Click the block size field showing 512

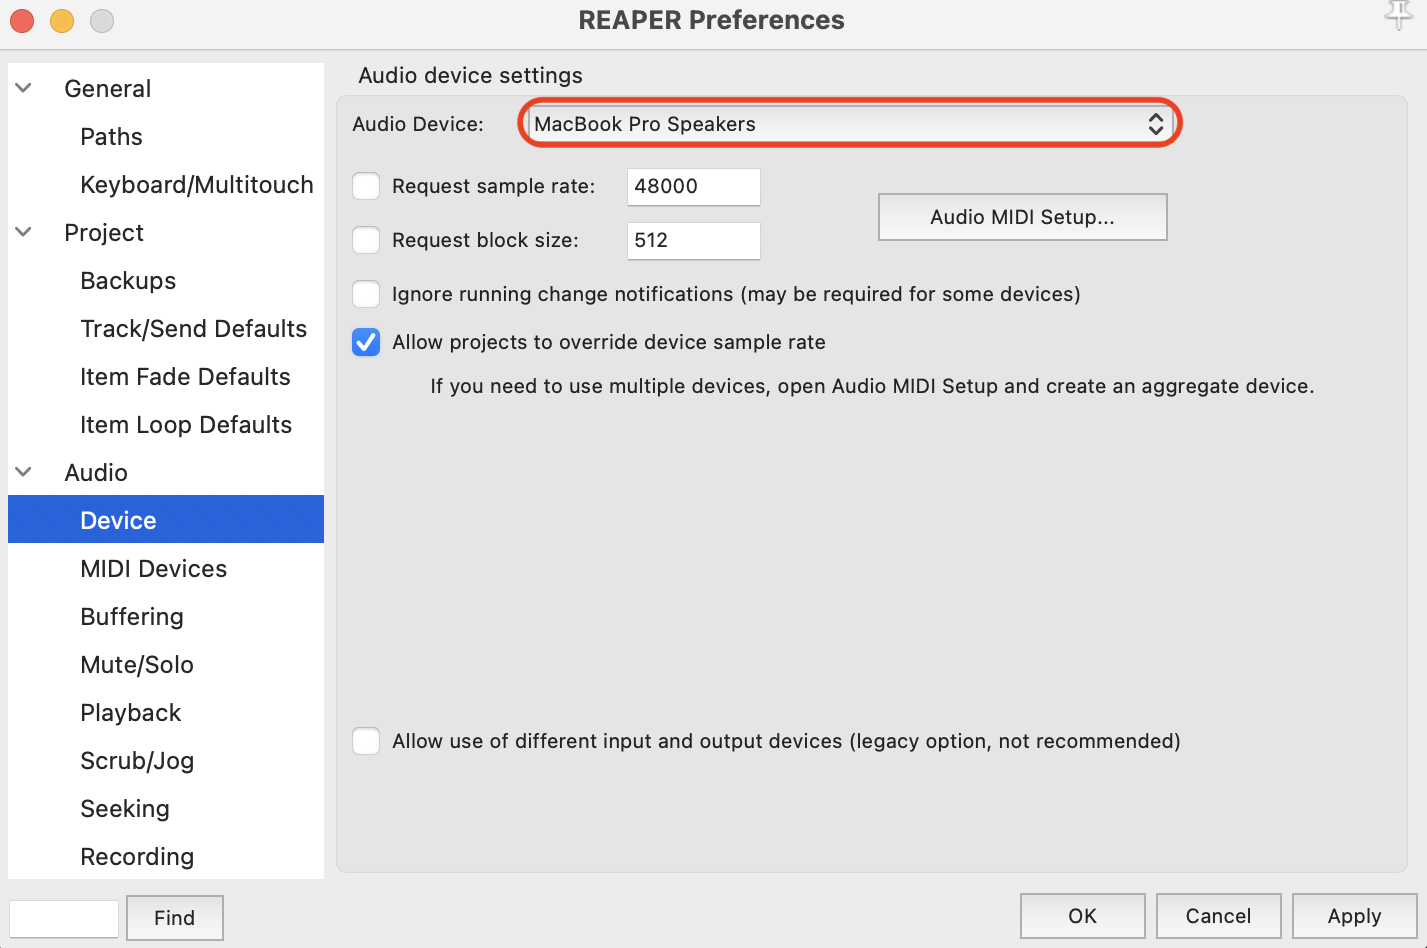tap(693, 240)
